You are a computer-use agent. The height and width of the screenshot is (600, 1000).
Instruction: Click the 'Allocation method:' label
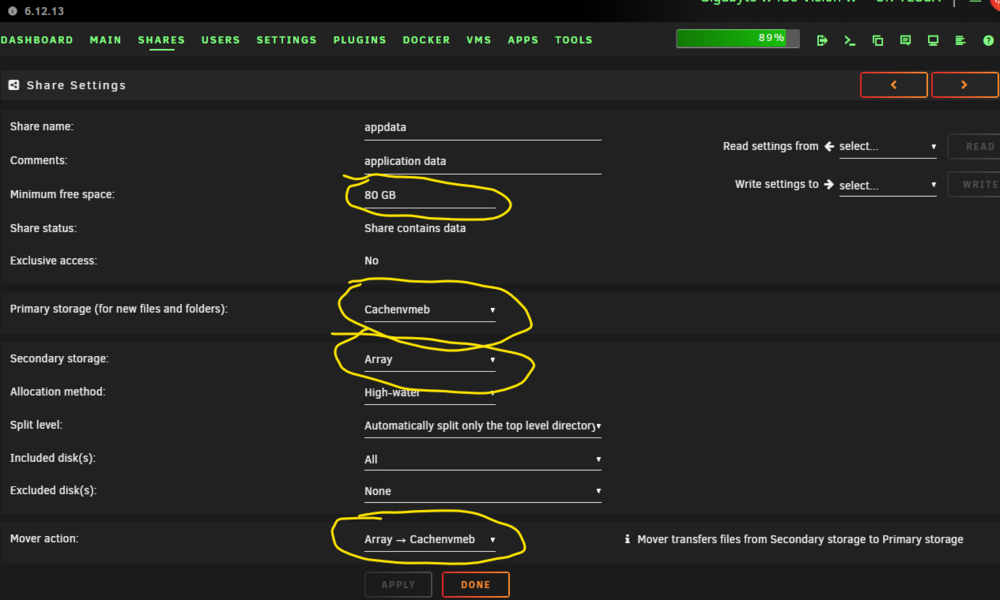point(57,391)
